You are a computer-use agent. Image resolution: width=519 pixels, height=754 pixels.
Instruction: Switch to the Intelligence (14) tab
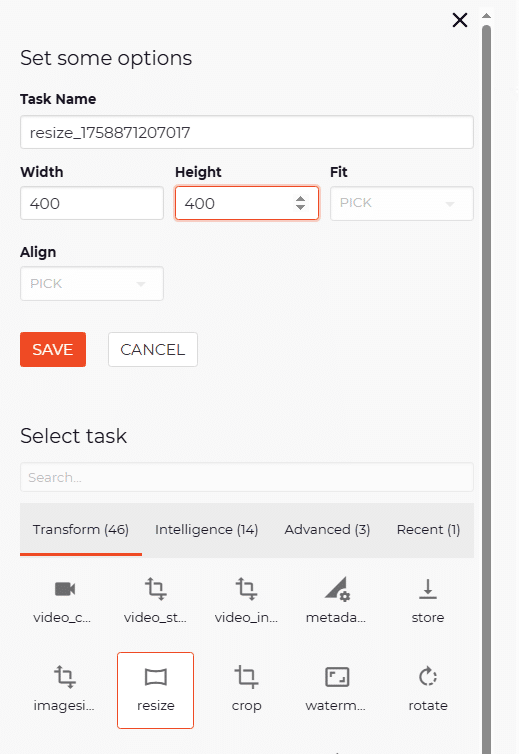tap(207, 529)
